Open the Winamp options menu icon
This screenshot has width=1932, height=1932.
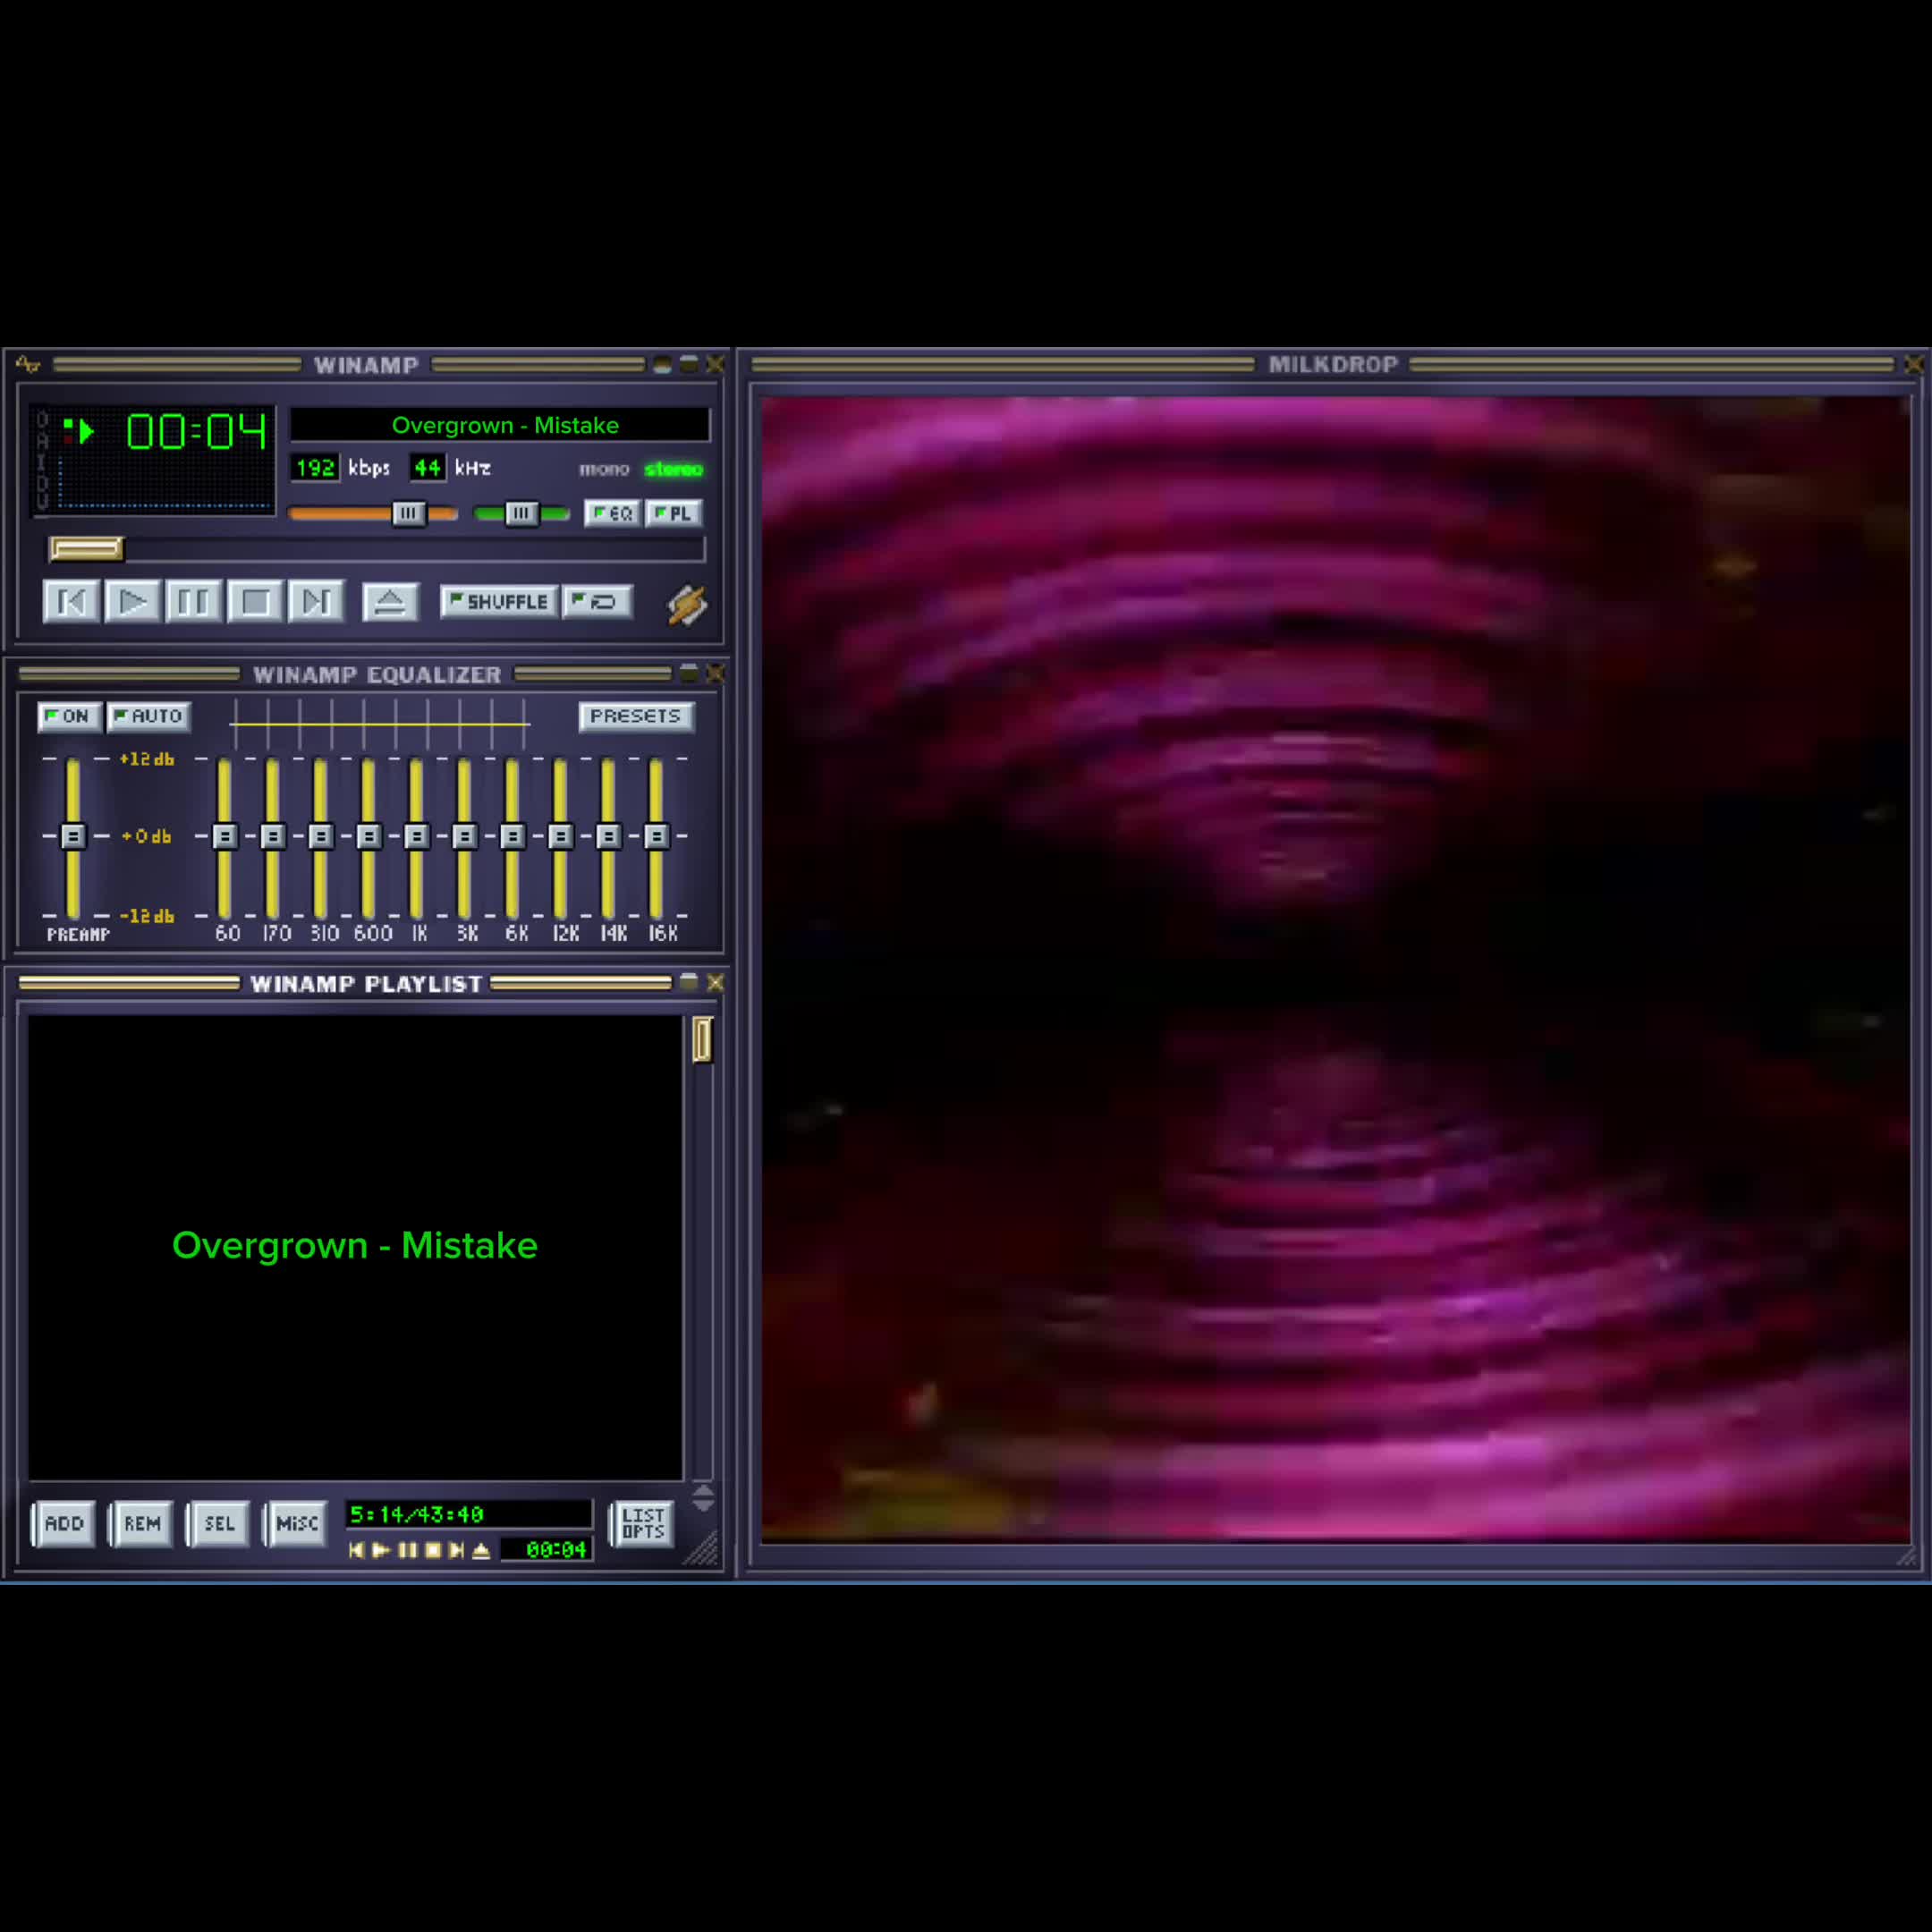(27, 365)
